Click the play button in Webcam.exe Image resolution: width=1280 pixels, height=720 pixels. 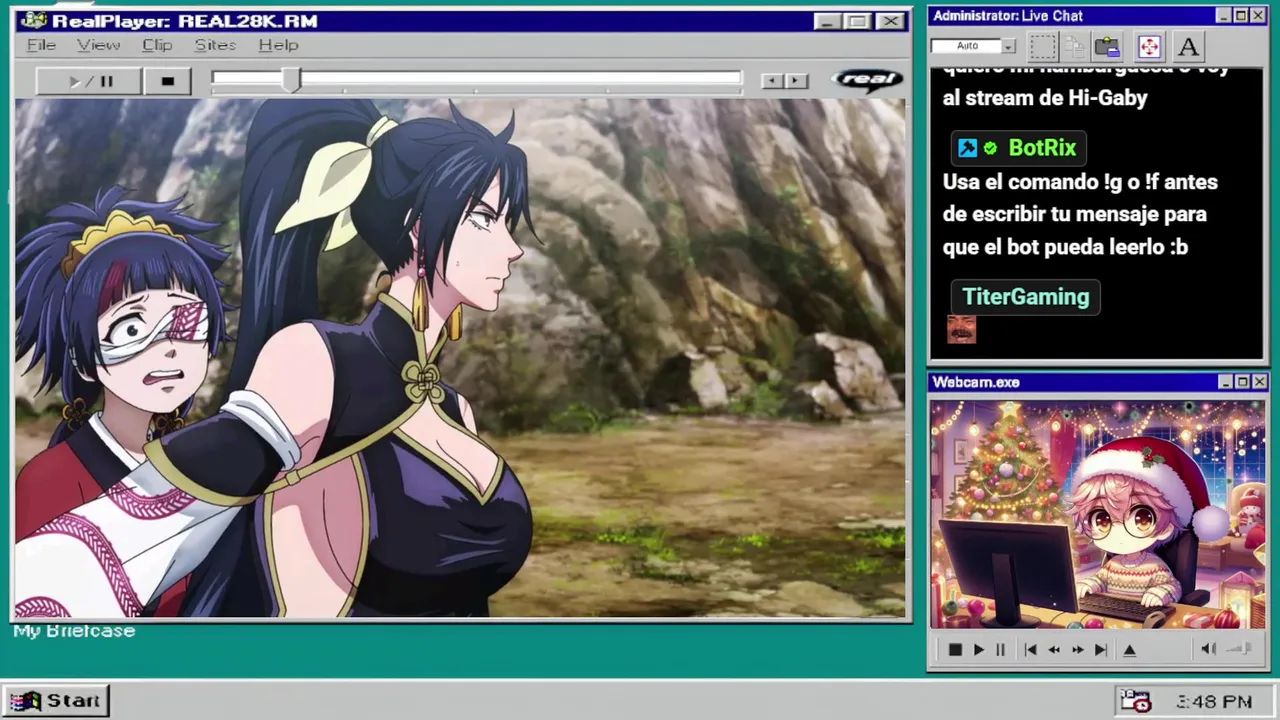pos(978,650)
